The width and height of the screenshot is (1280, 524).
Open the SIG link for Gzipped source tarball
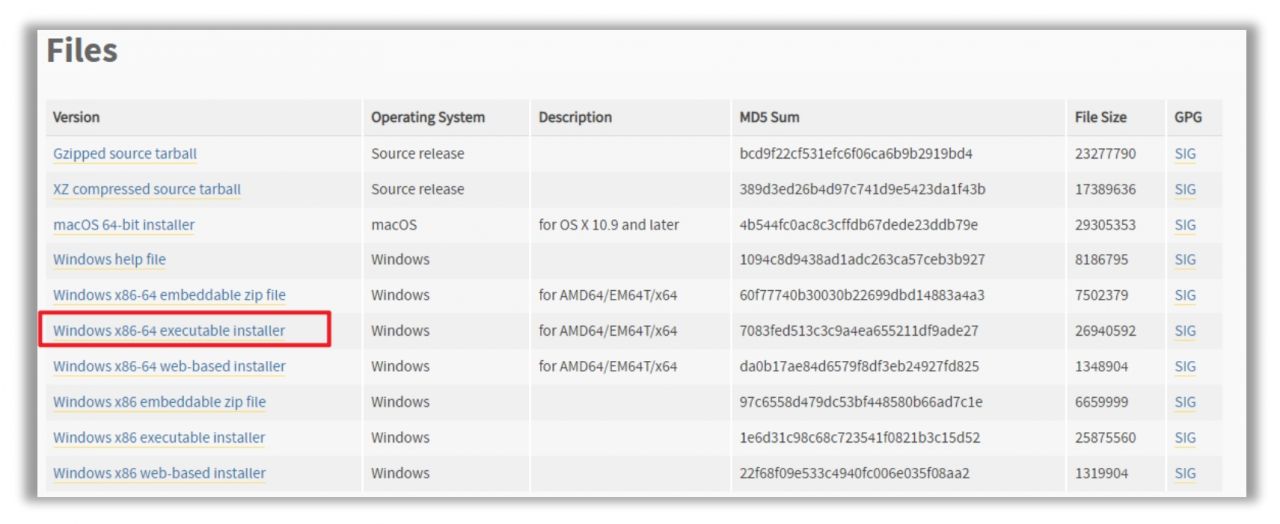click(1185, 154)
